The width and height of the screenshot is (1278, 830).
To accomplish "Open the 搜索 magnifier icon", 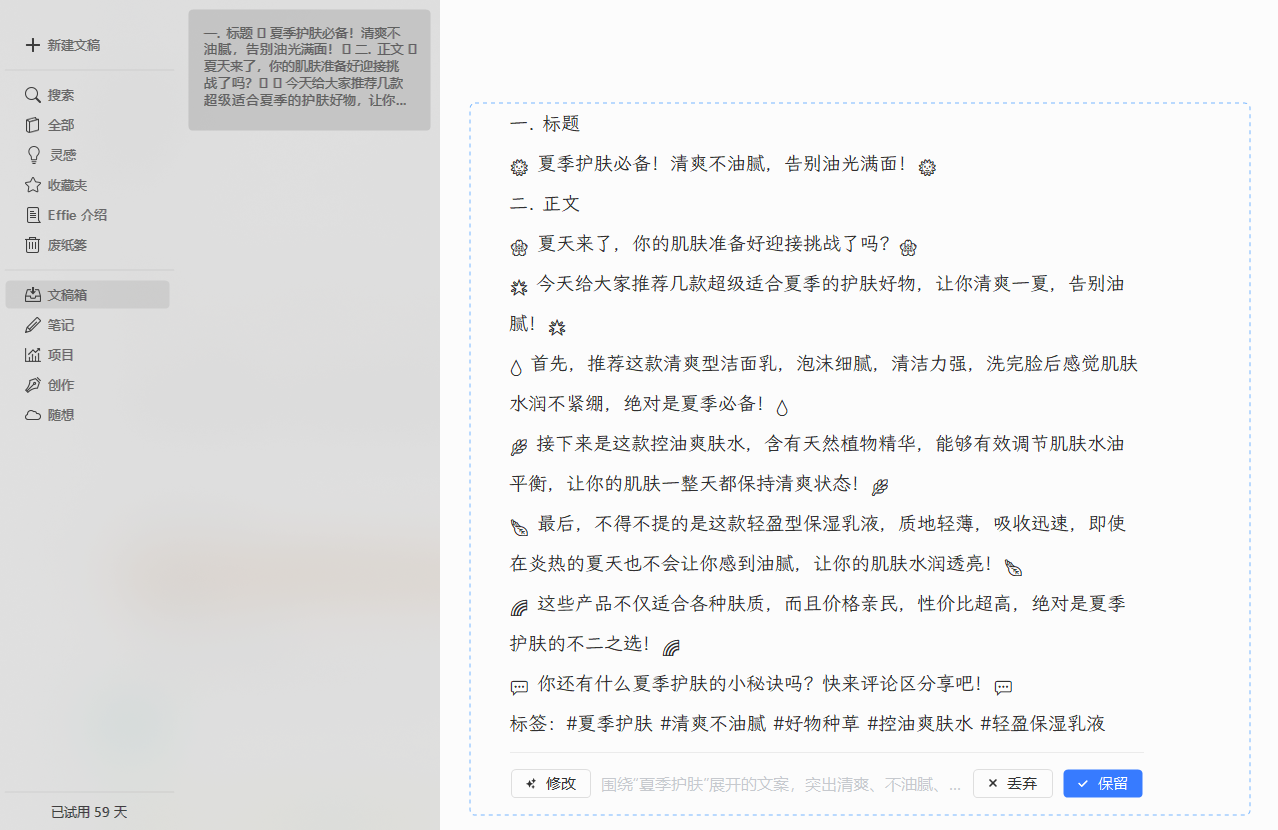I will coord(33,95).
